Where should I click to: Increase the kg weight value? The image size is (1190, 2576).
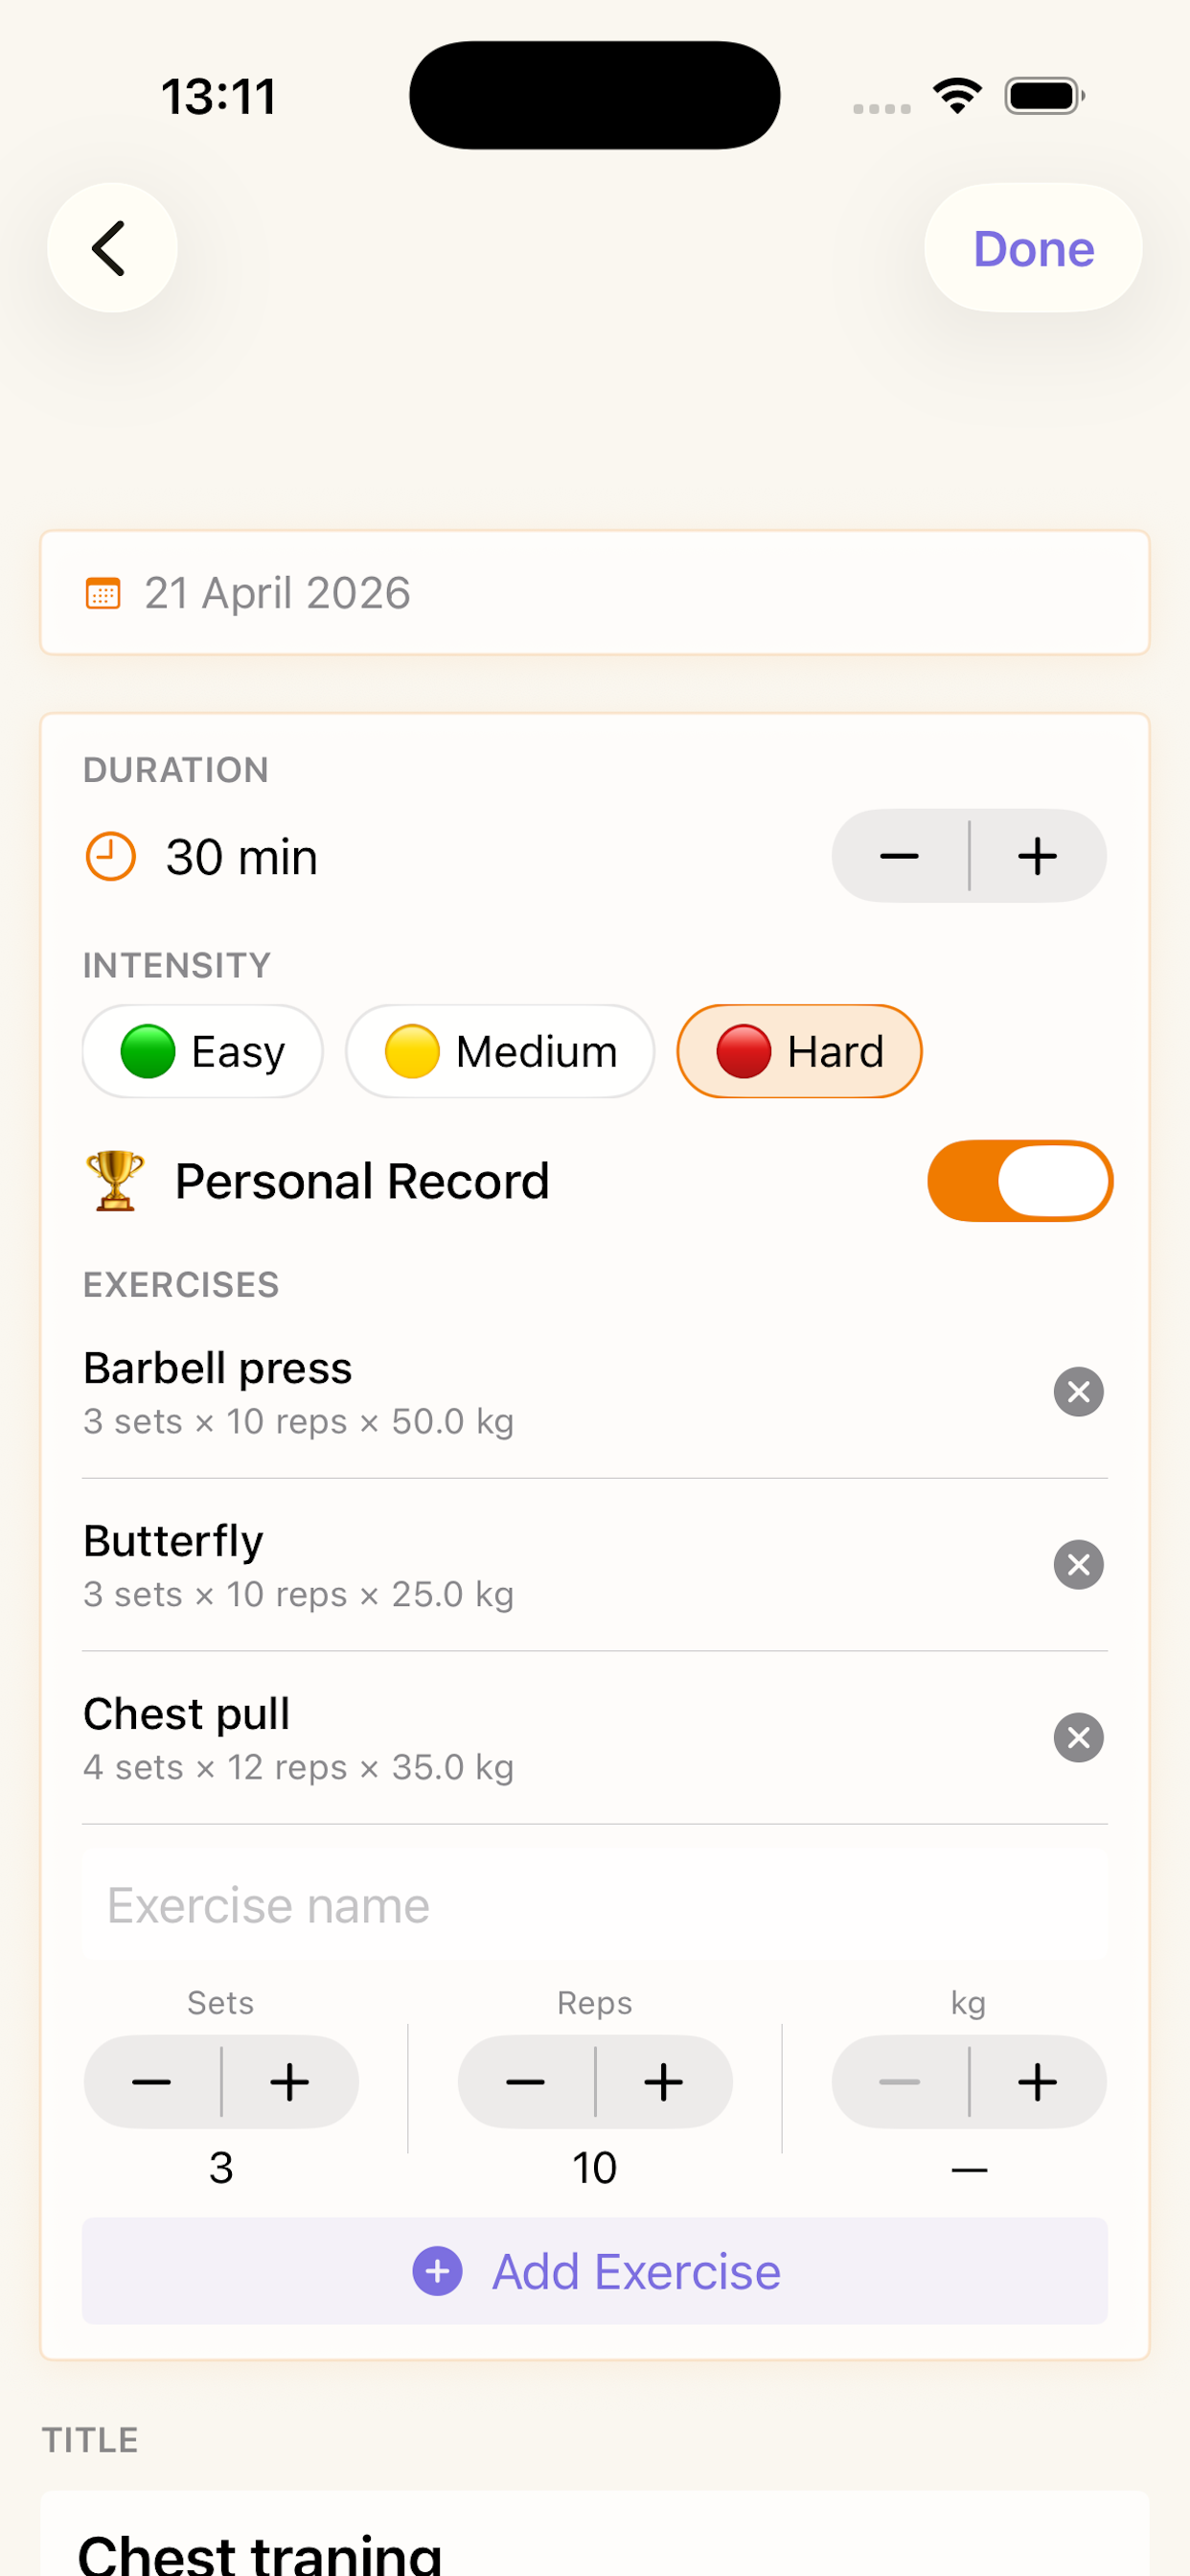(1038, 2082)
